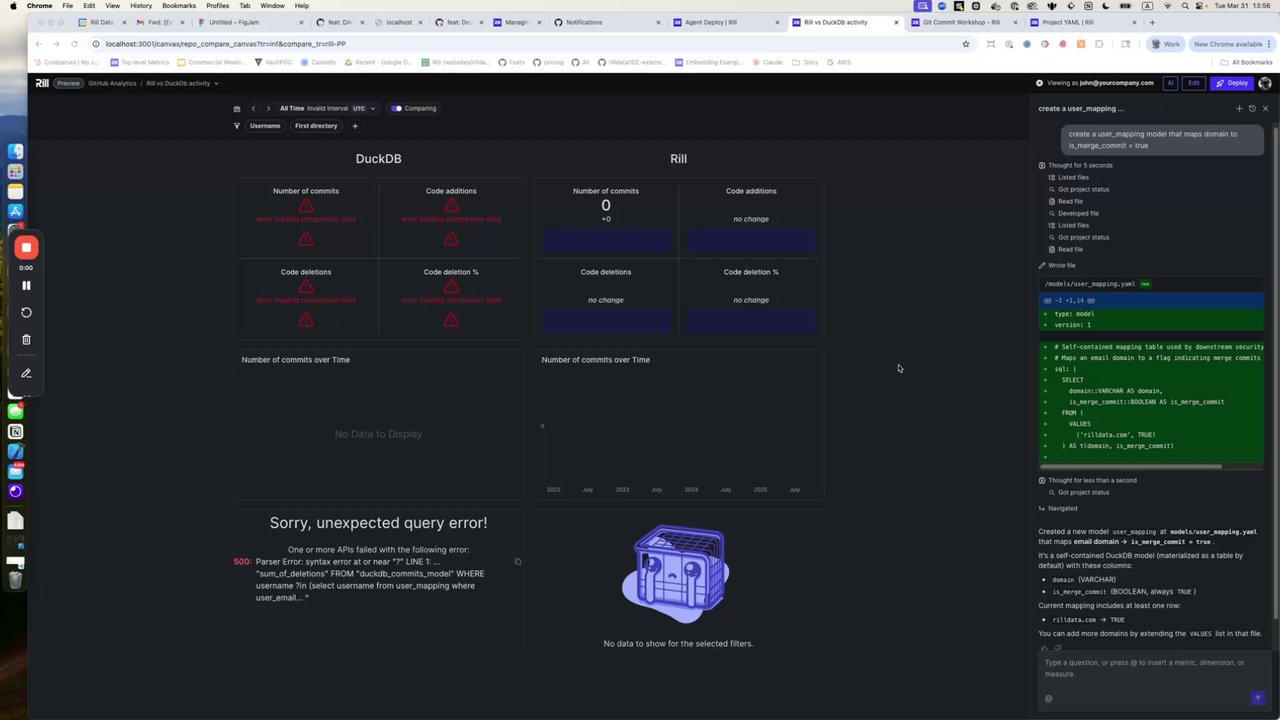Click the calendar icon in time bar

[x=237, y=108]
